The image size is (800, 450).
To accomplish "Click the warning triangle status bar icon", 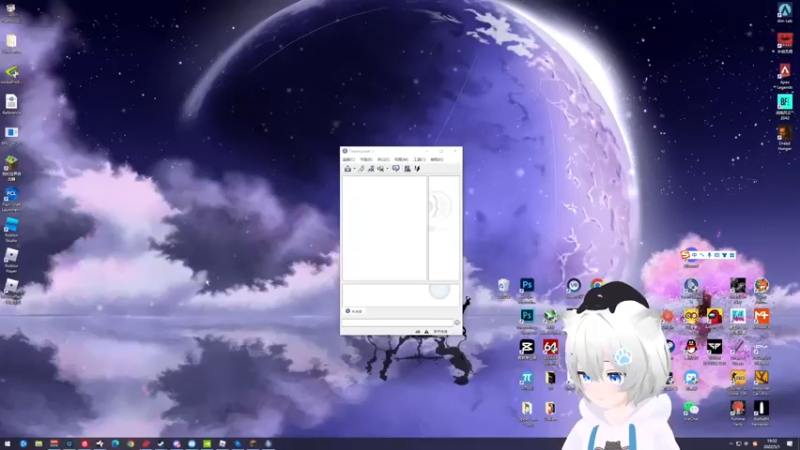I will click(x=427, y=332).
